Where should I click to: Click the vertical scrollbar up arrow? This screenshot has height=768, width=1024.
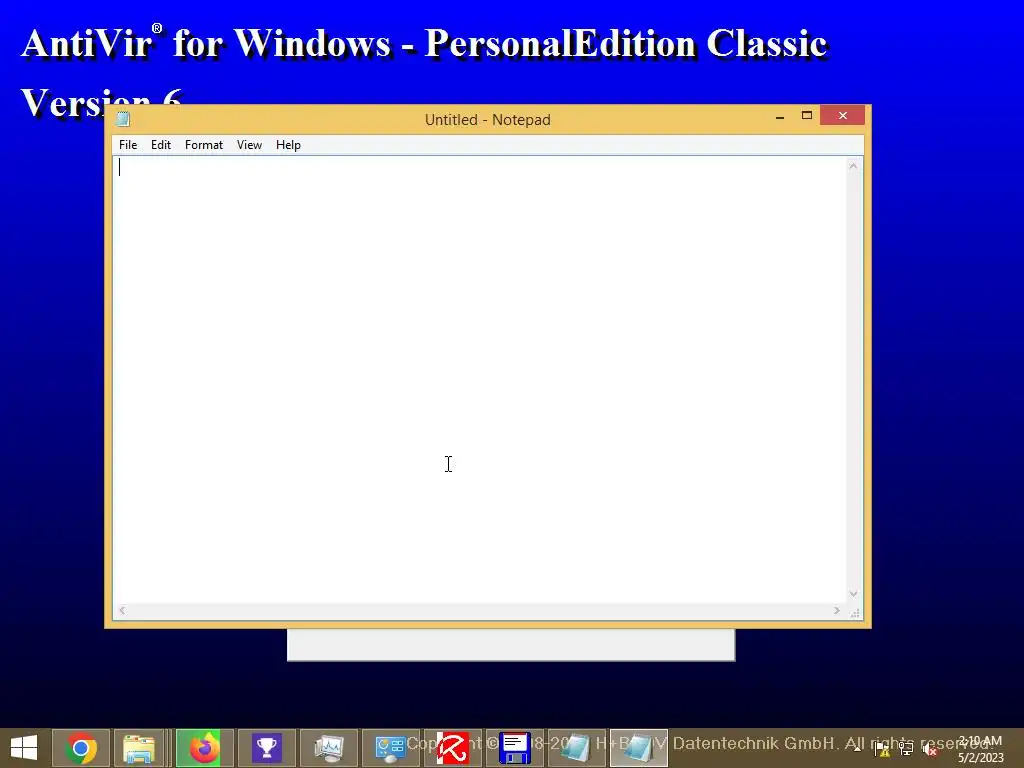pos(853,167)
